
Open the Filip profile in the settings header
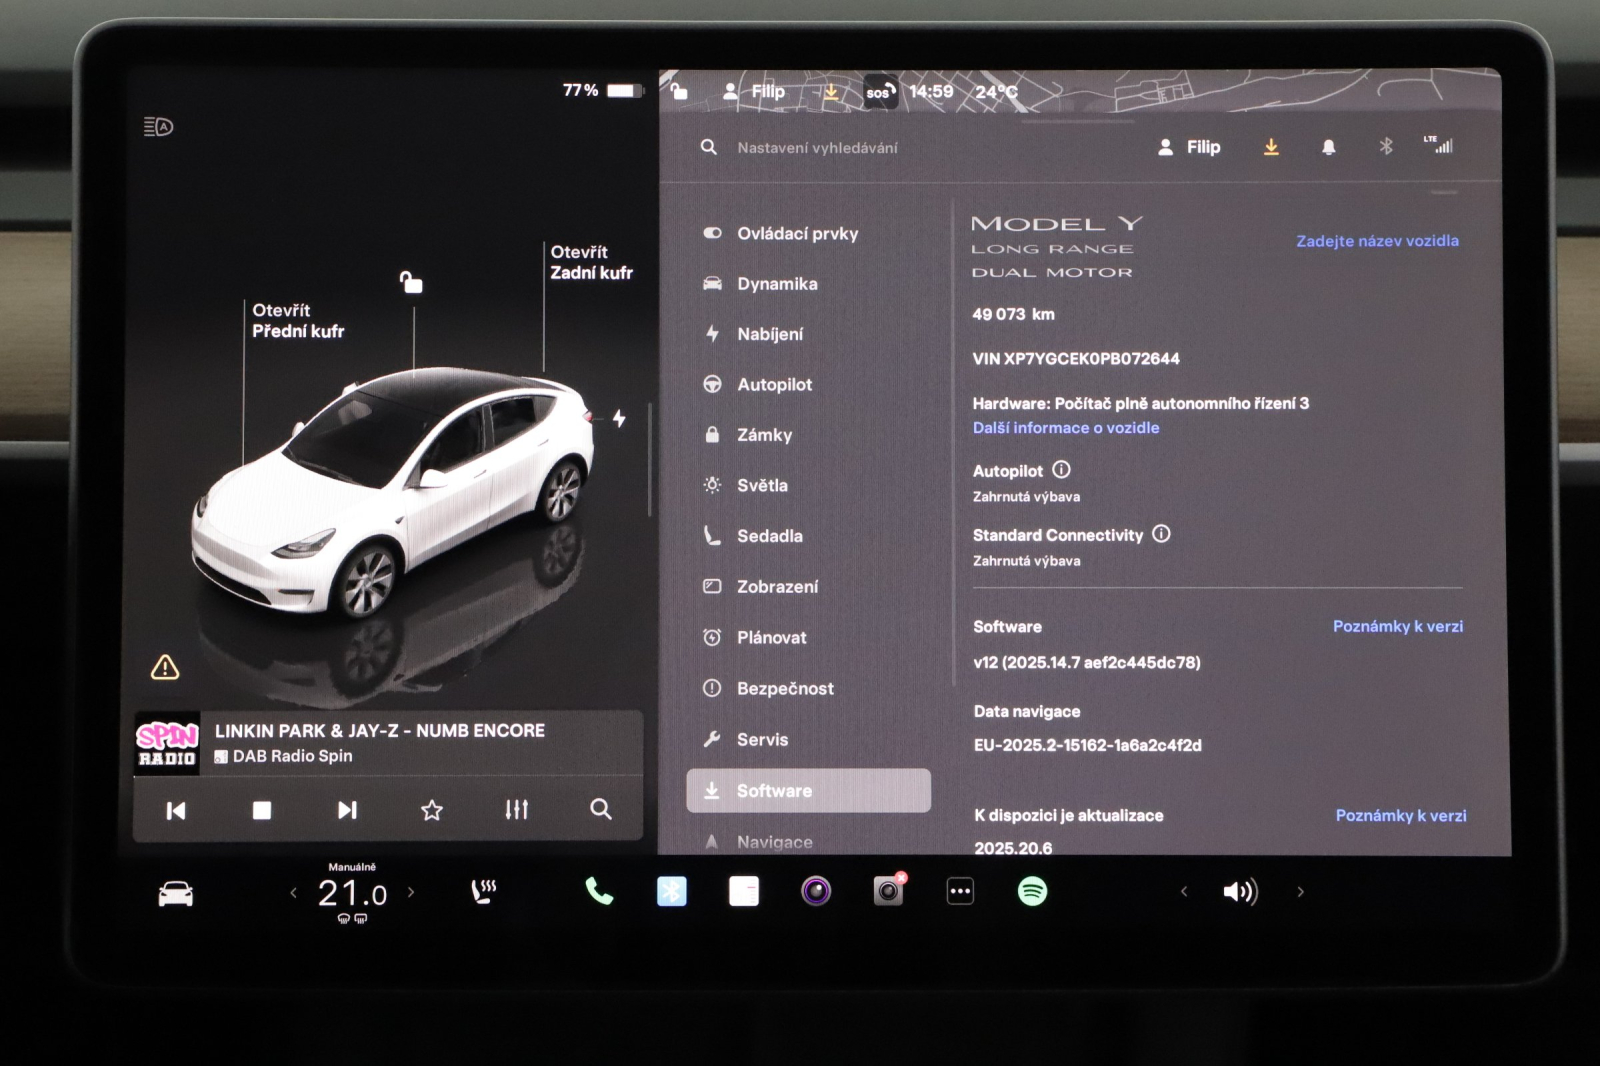point(1189,147)
